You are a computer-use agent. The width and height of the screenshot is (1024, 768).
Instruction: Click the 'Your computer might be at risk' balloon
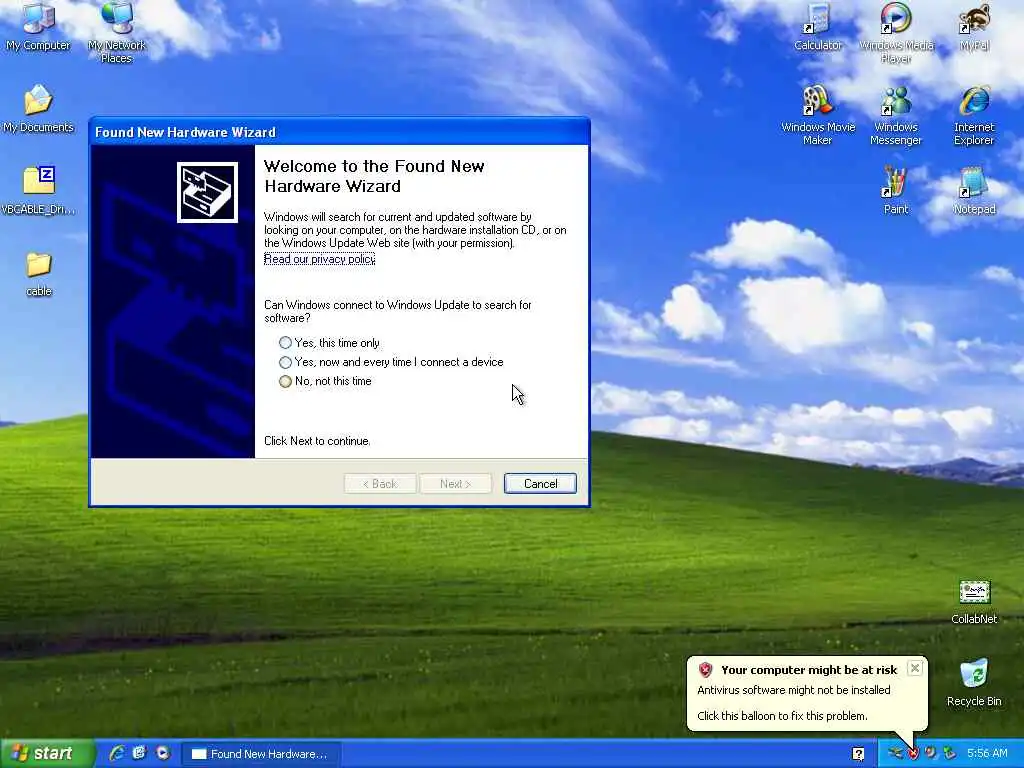(807, 693)
